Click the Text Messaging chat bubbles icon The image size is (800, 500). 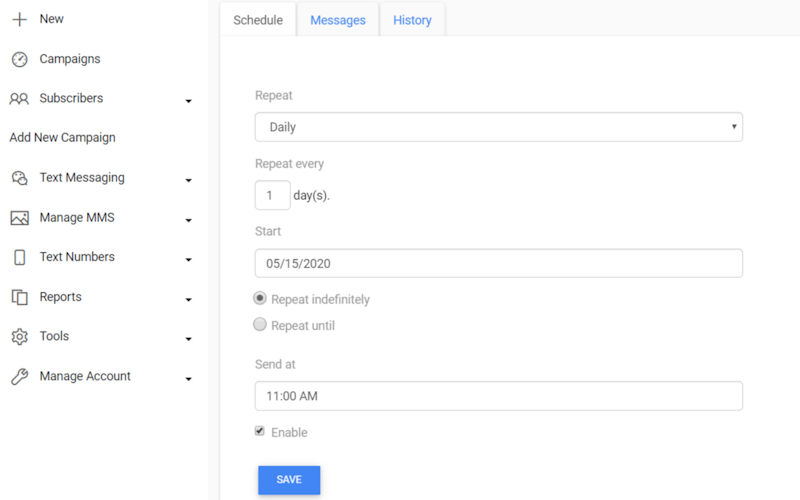(19, 178)
